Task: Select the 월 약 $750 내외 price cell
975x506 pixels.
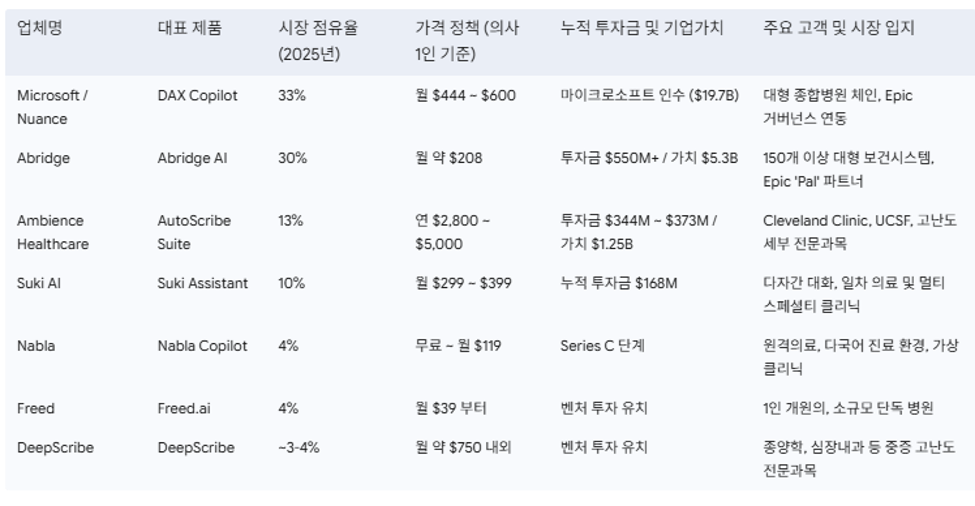Action: [x=463, y=448]
